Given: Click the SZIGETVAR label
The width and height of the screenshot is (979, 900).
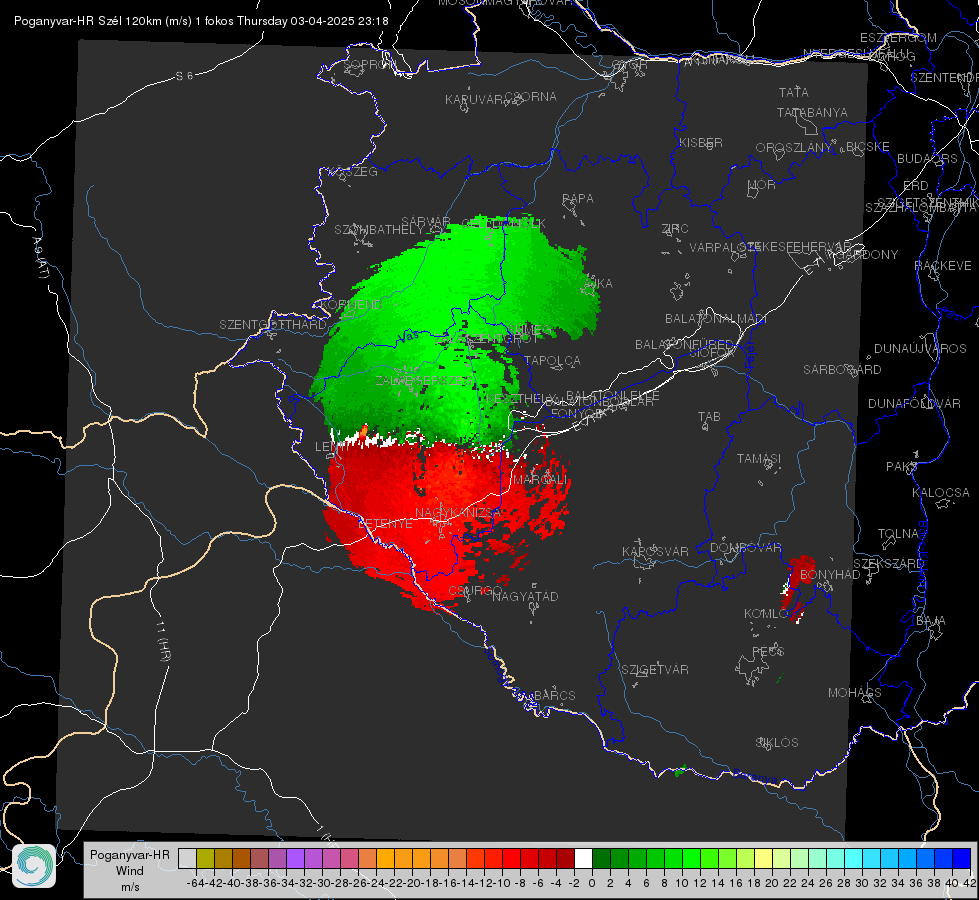Looking at the screenshot, I should tap(654, 669).
